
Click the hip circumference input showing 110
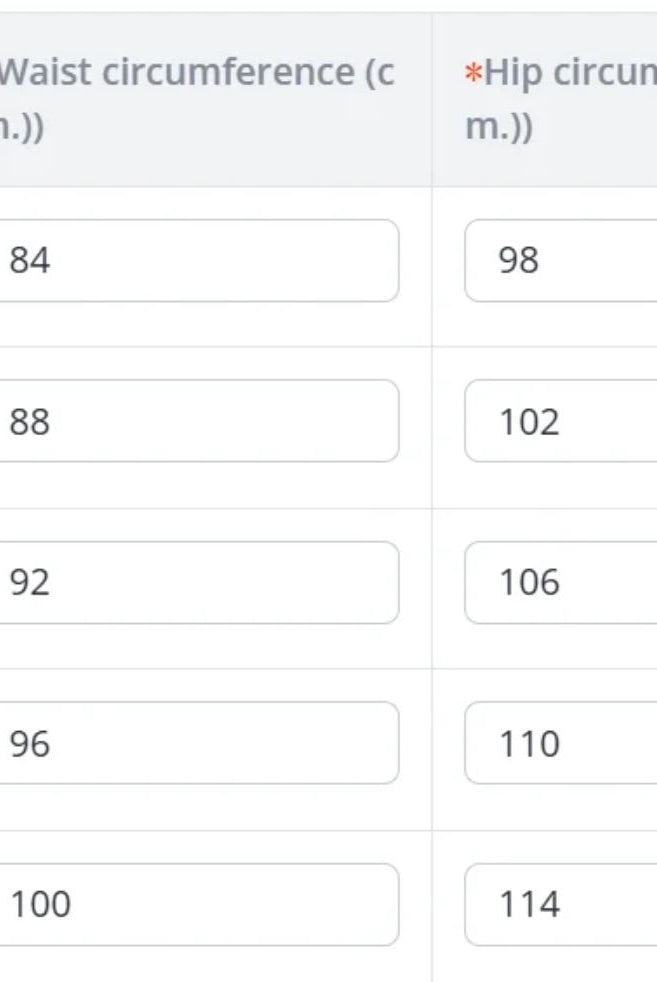(562, 743)
